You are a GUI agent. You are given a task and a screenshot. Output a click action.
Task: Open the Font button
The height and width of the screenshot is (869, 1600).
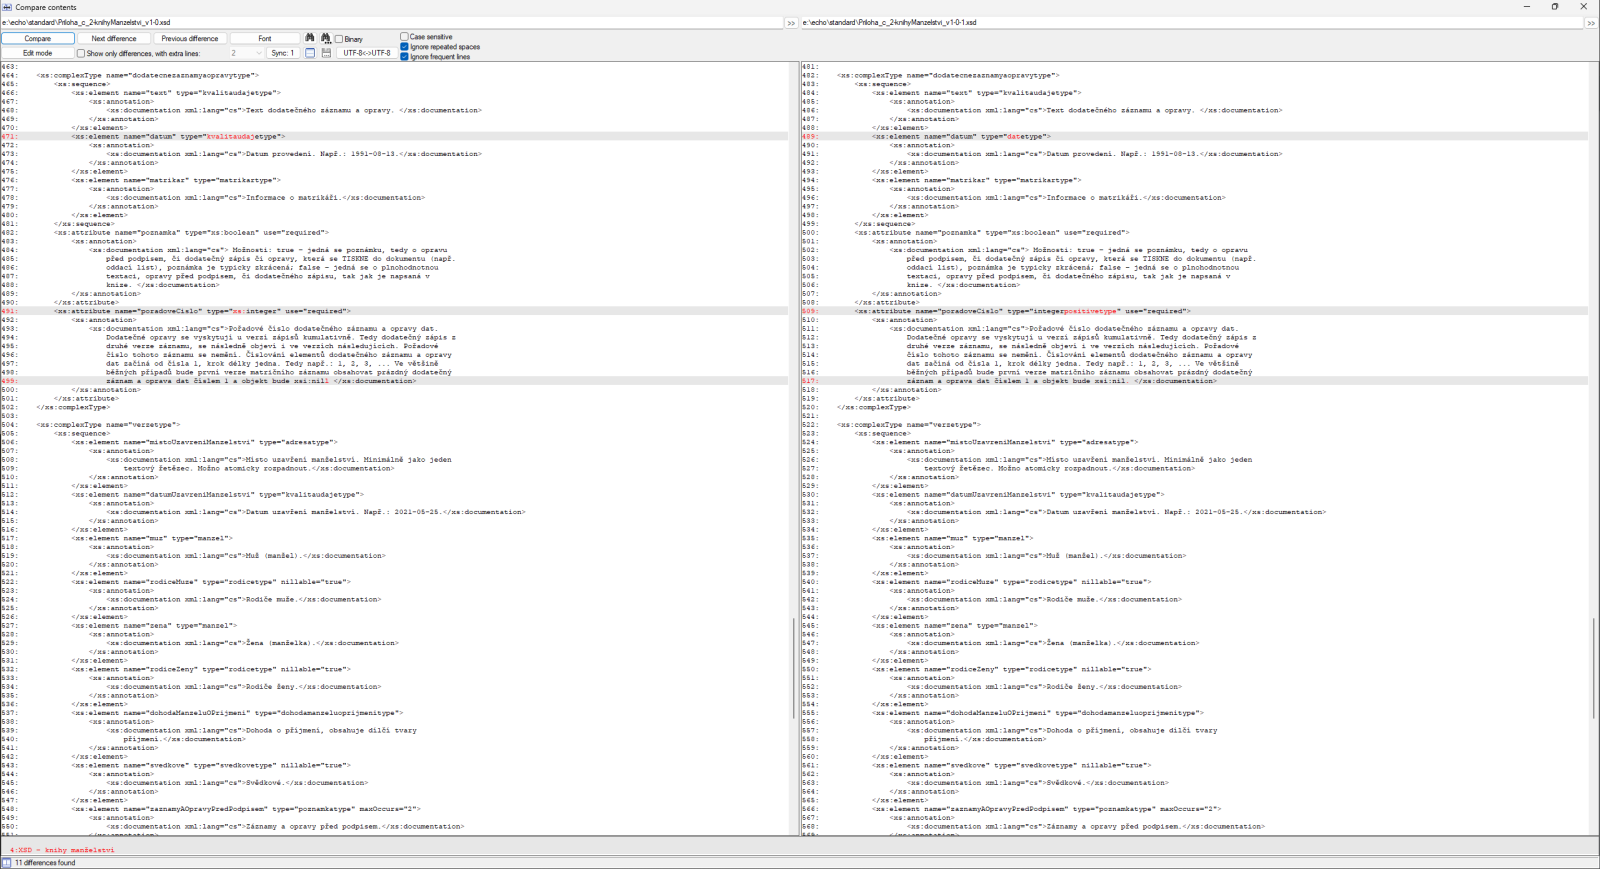click(265, 38)
